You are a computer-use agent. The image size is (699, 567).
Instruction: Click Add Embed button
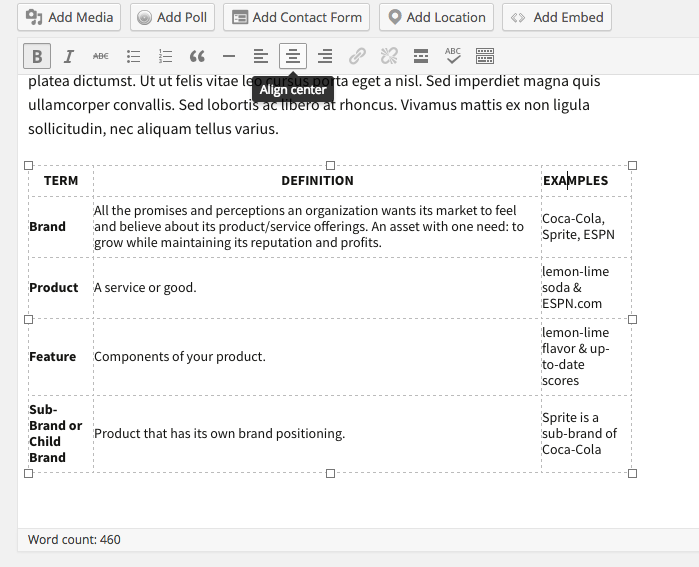[557, 17]
